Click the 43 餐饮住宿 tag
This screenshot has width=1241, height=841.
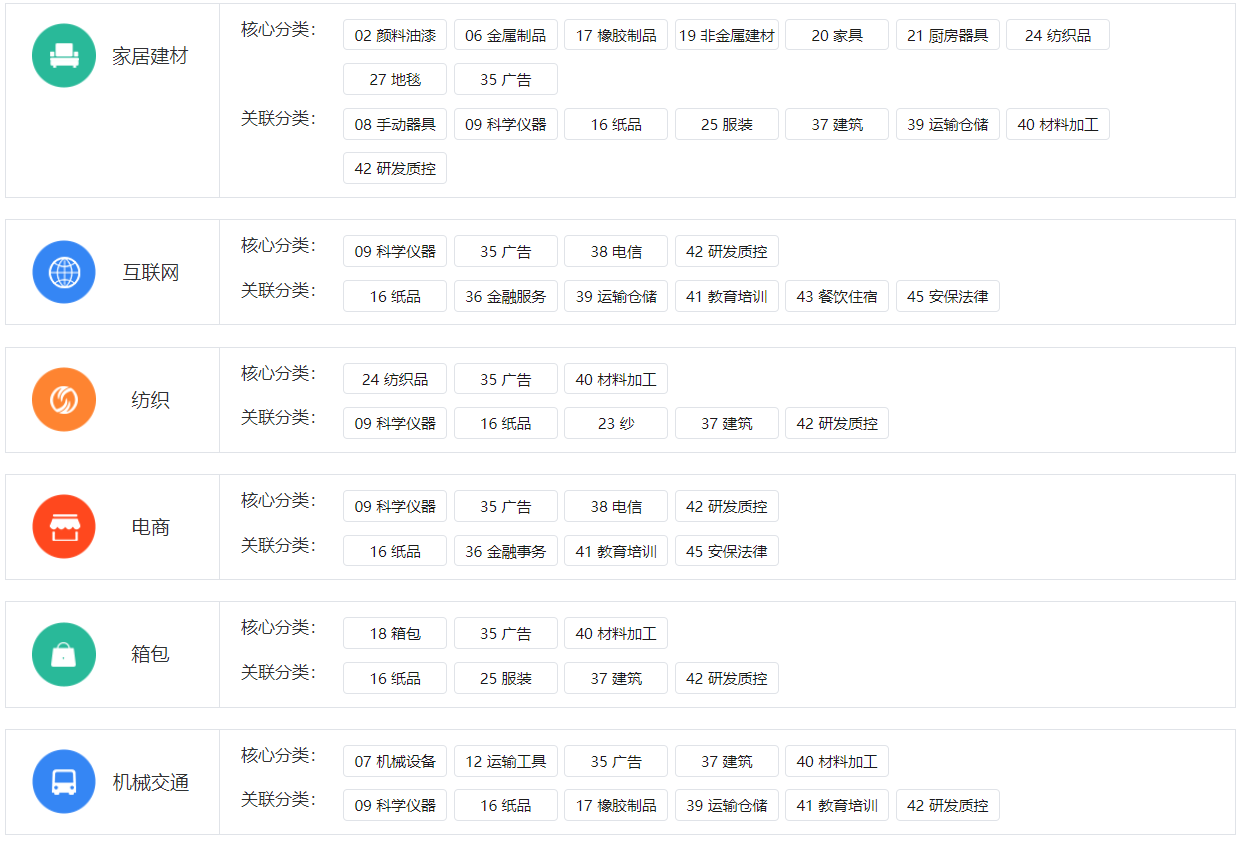837,296
